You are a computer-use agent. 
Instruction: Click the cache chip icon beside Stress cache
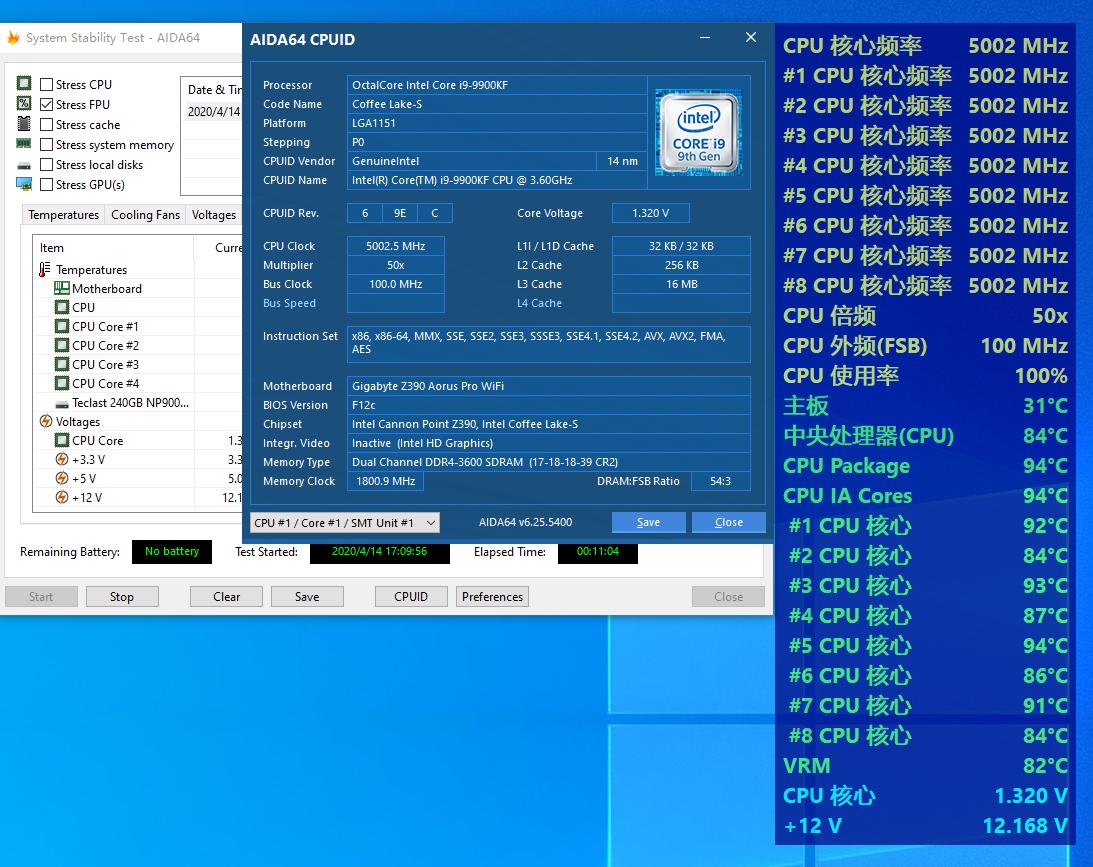click(24, 124)
